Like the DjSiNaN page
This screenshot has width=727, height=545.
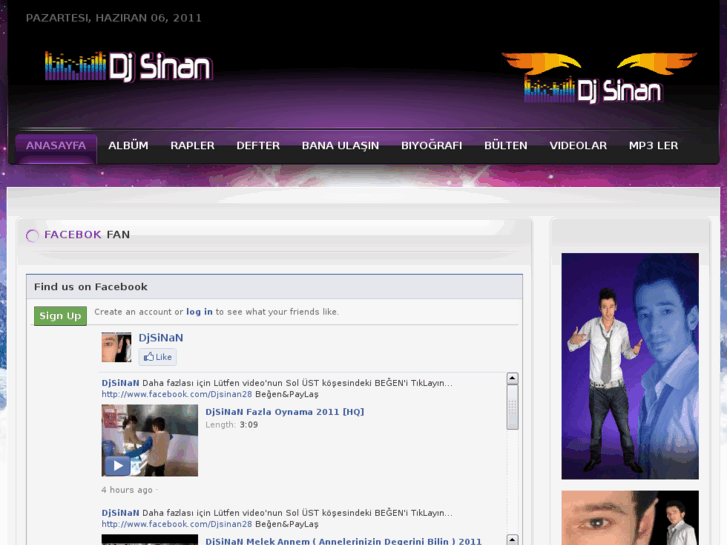(158, 357)
